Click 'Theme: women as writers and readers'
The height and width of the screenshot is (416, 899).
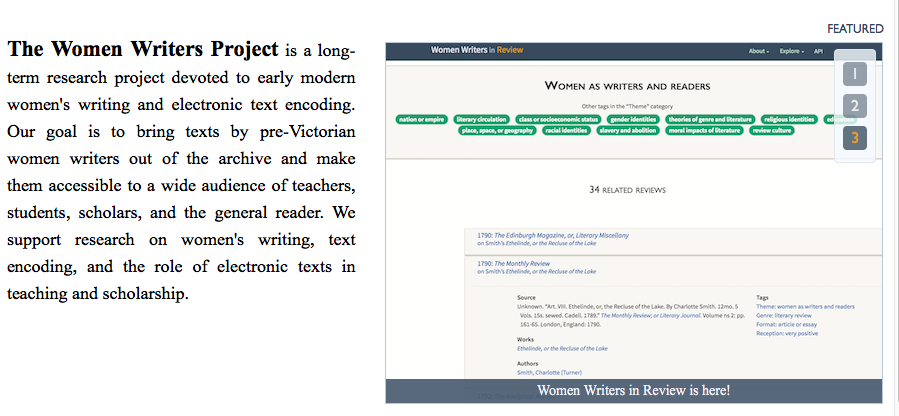(x=805, y=307)
